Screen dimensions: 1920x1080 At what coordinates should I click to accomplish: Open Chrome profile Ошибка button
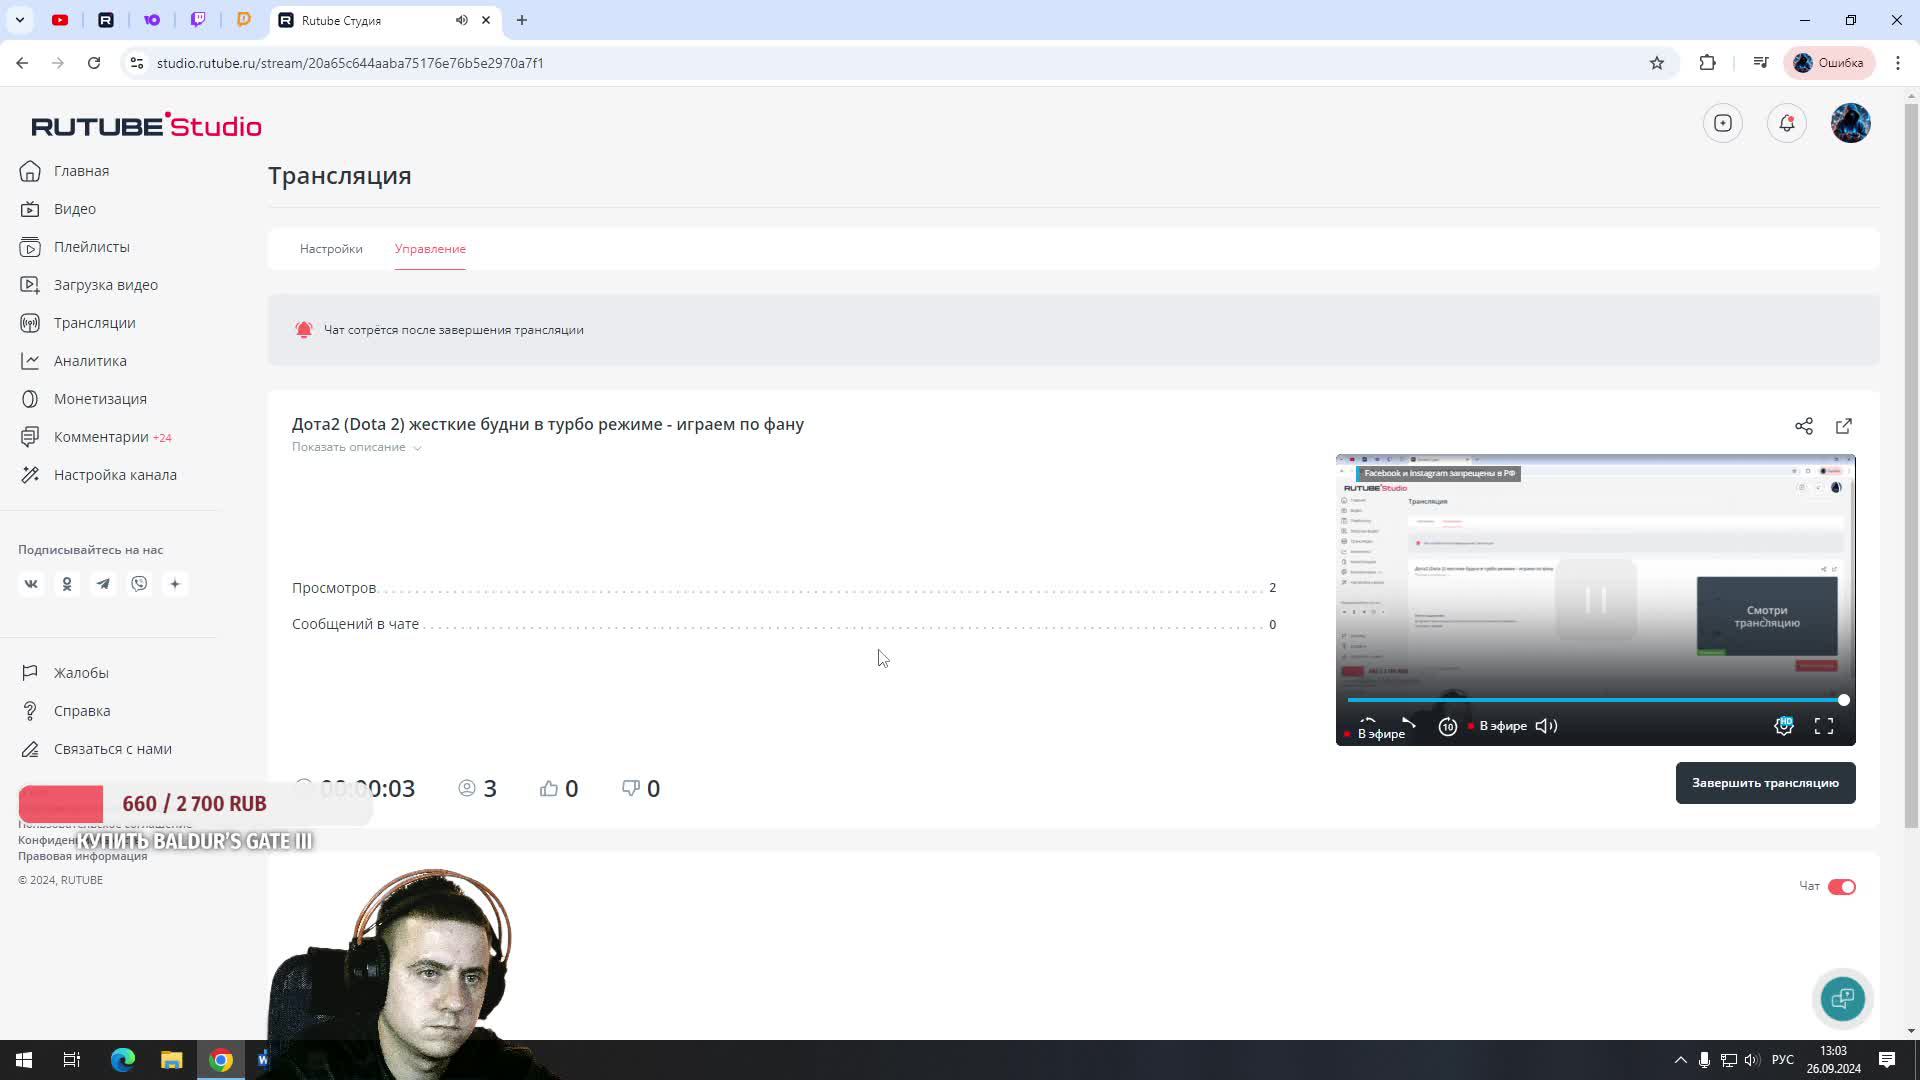click(x=1828, y=63)
